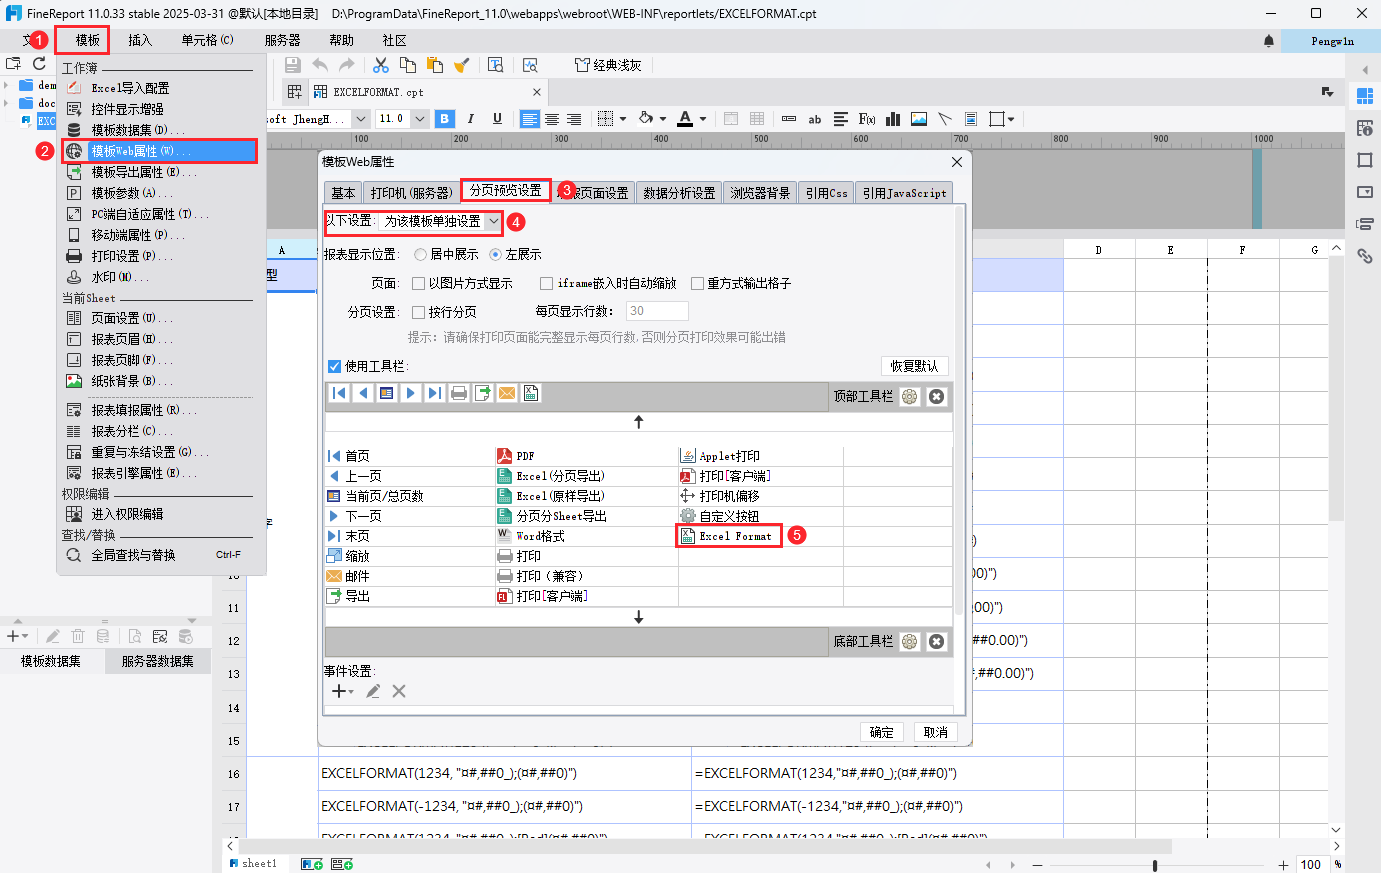Select the Excel Format custom button item
This screenshot has height=873, width=1381.
click(x=729, y=535)
